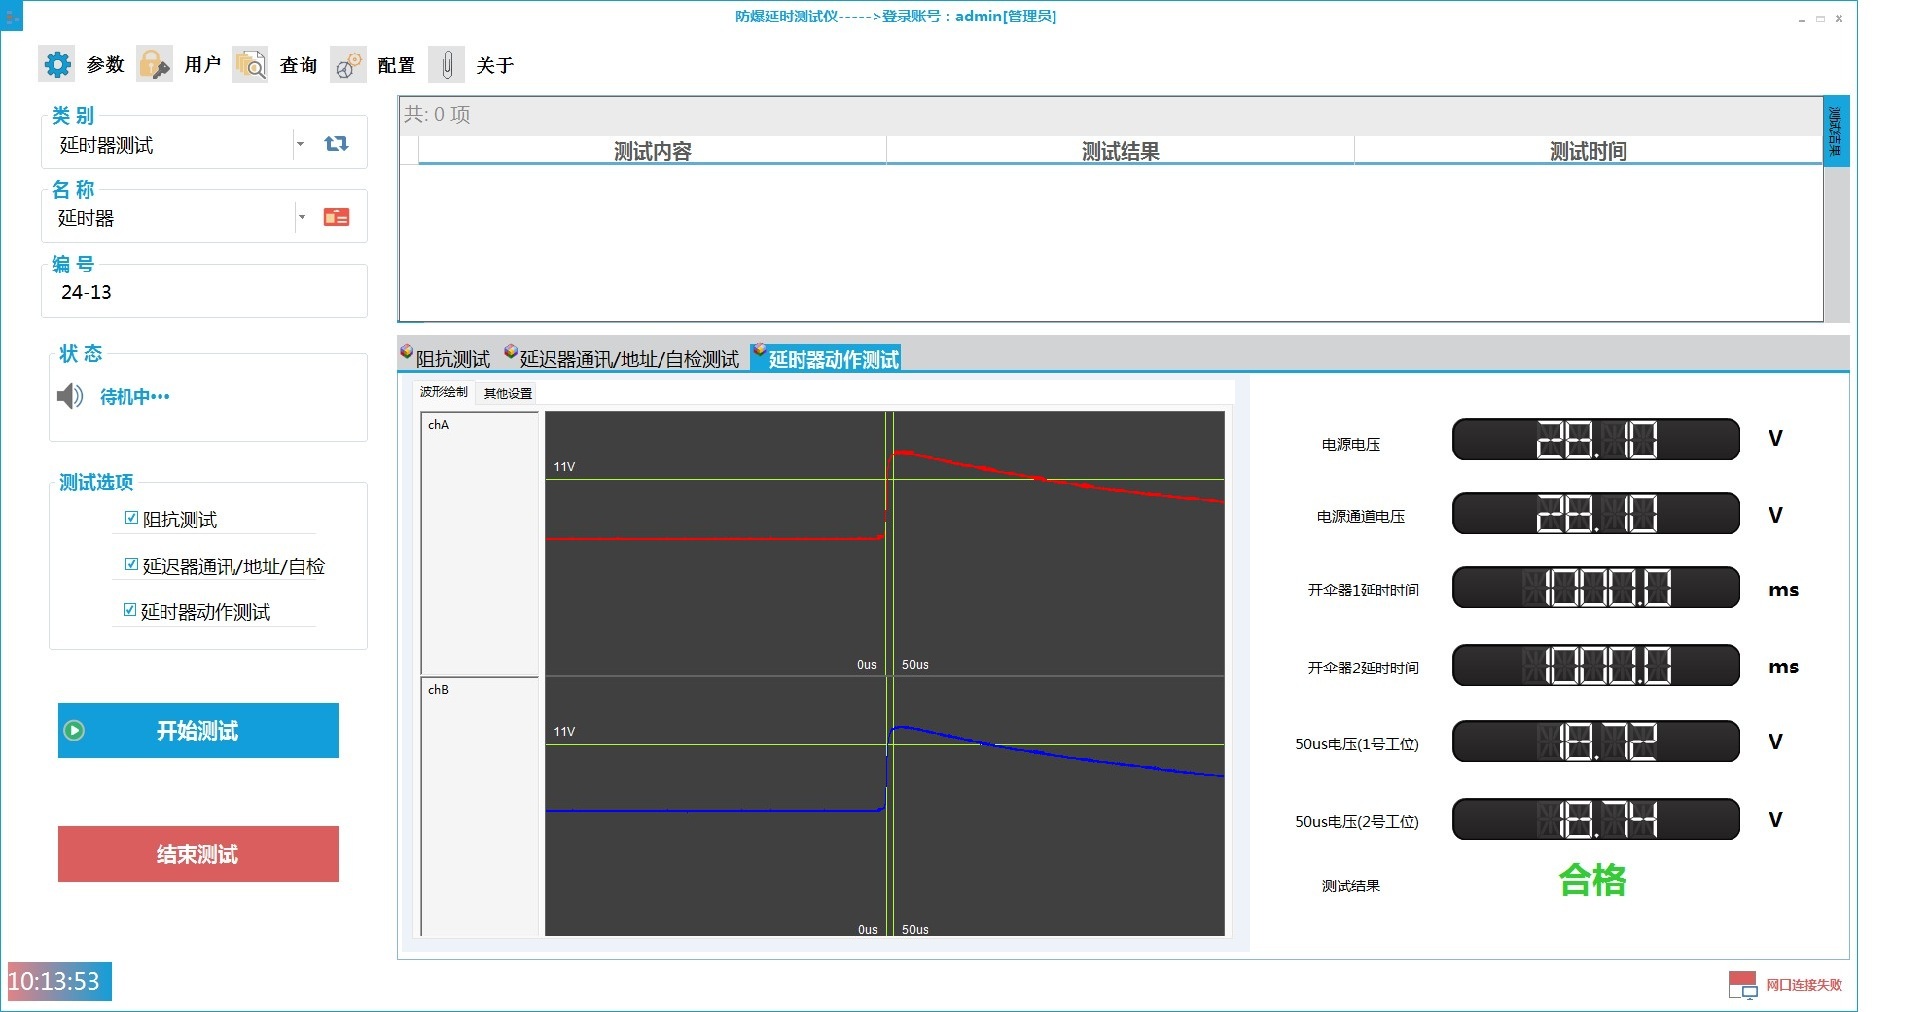Click the 开伞器1延时时间 display

click(1595, 587)
